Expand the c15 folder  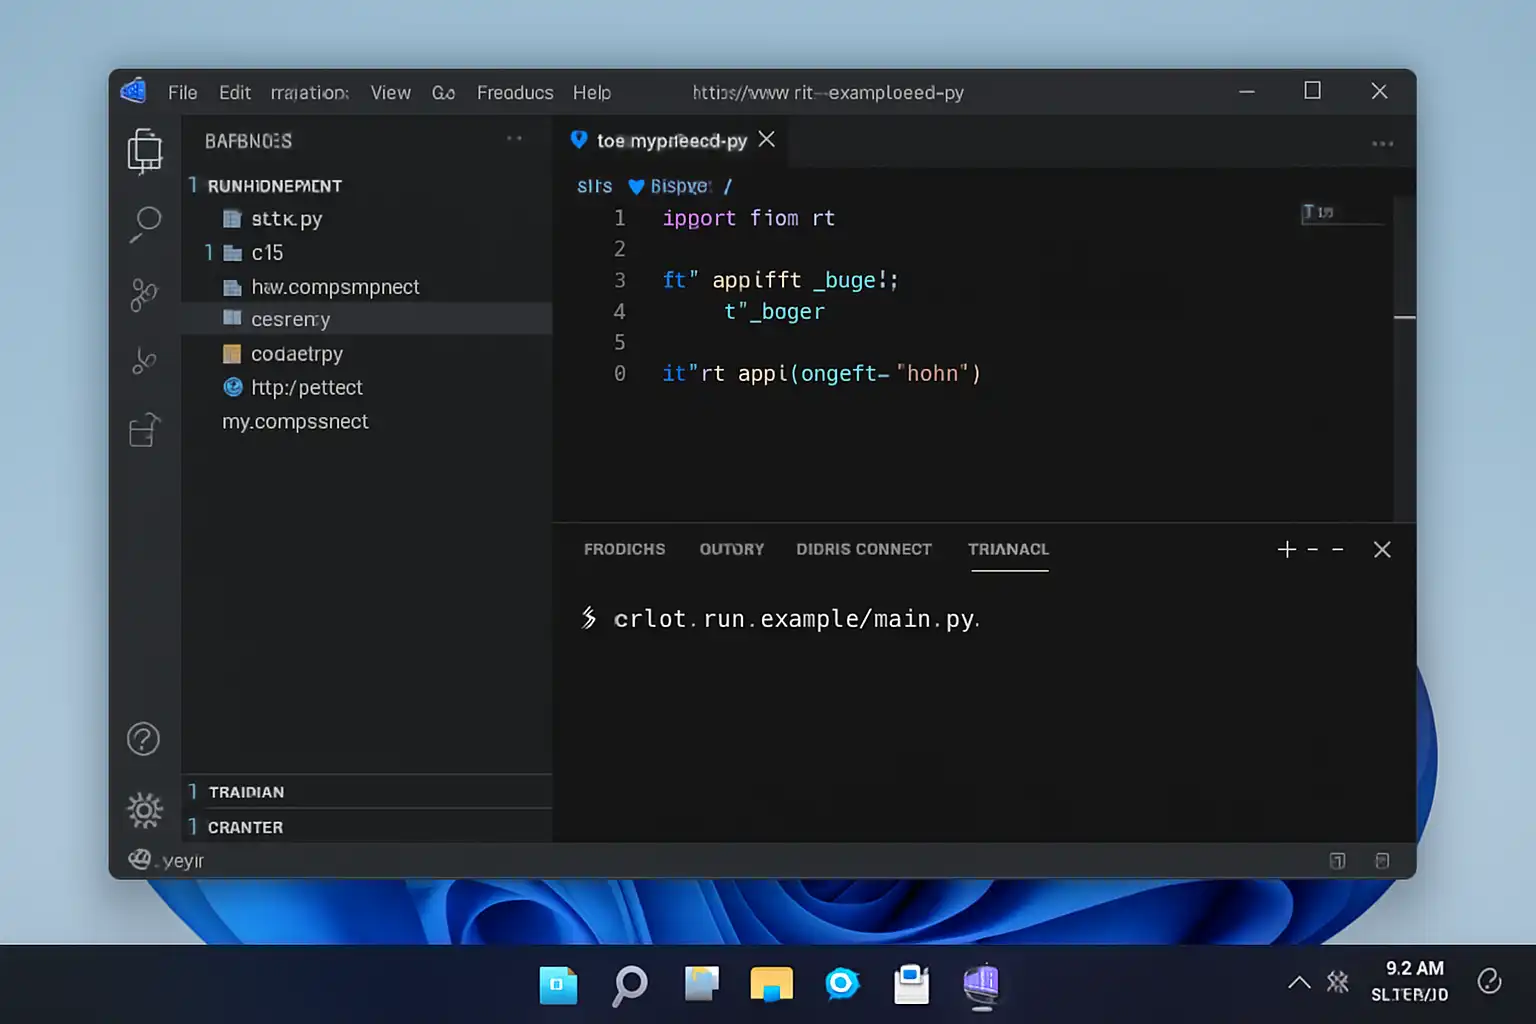coord(266,253)
